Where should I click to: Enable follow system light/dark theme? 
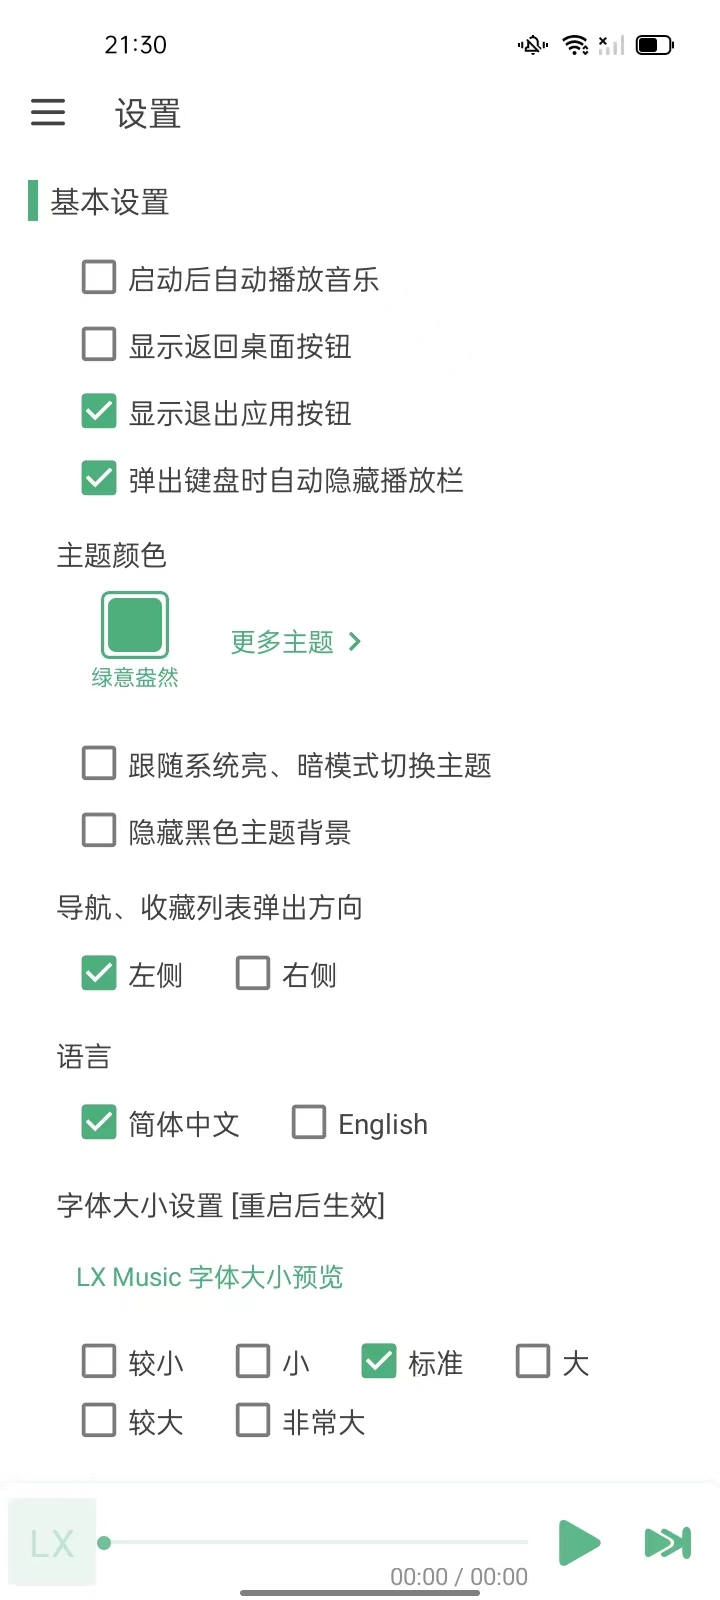pos(99,764)
